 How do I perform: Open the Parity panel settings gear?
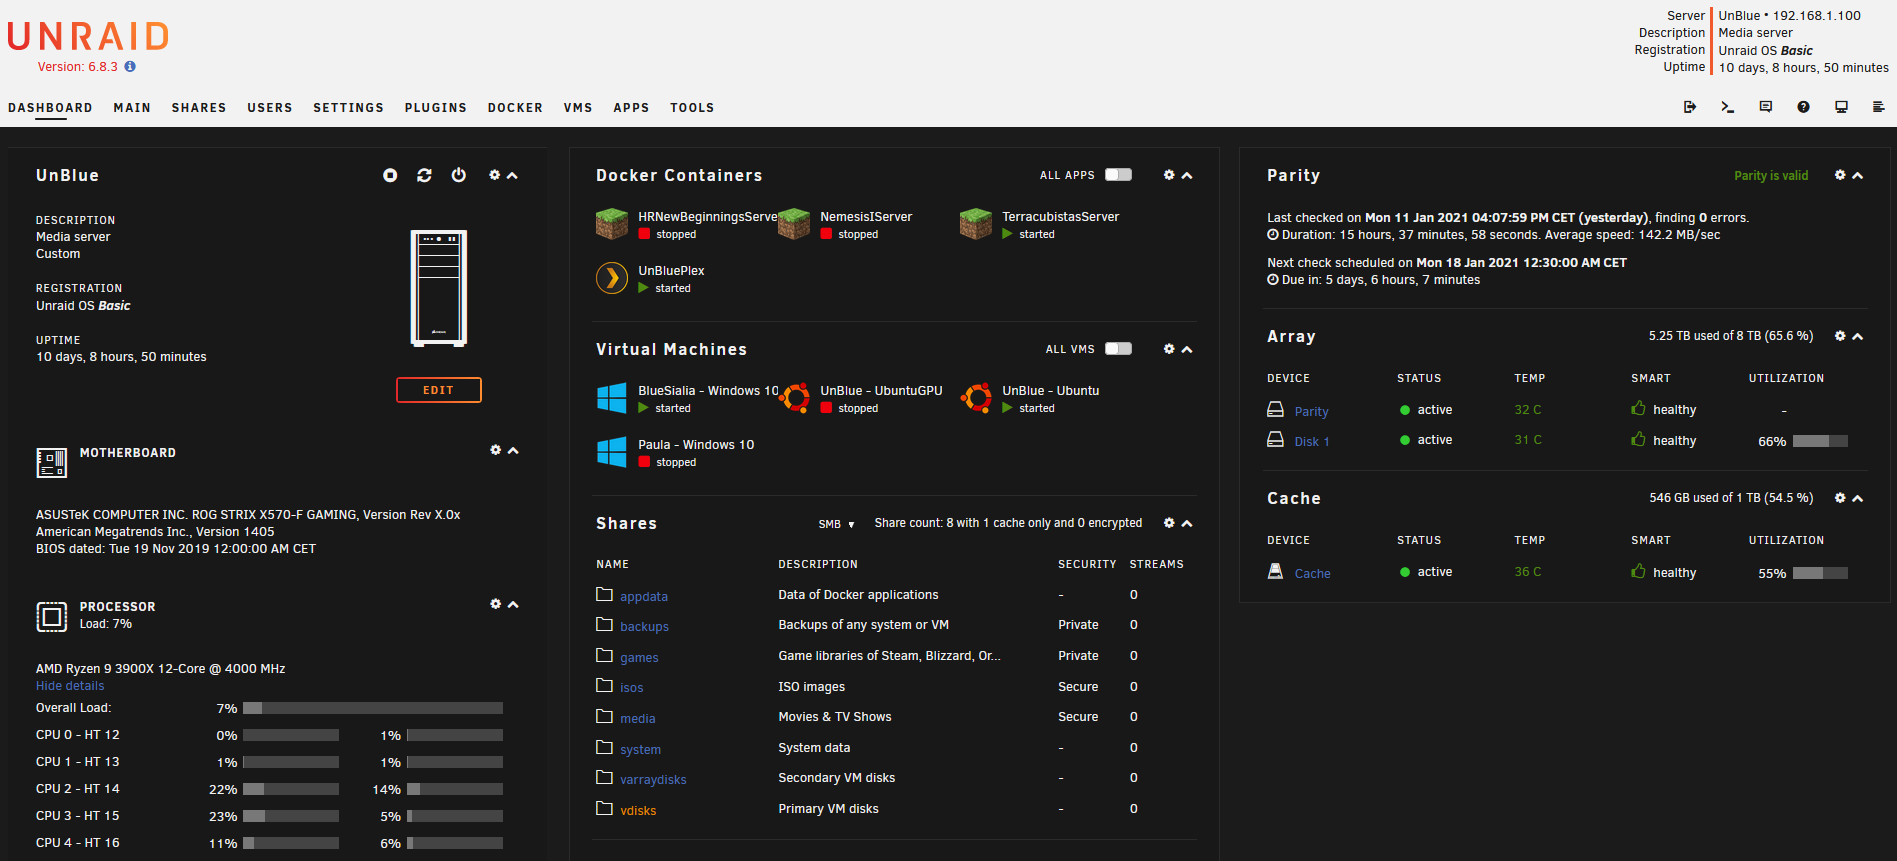1840,175
